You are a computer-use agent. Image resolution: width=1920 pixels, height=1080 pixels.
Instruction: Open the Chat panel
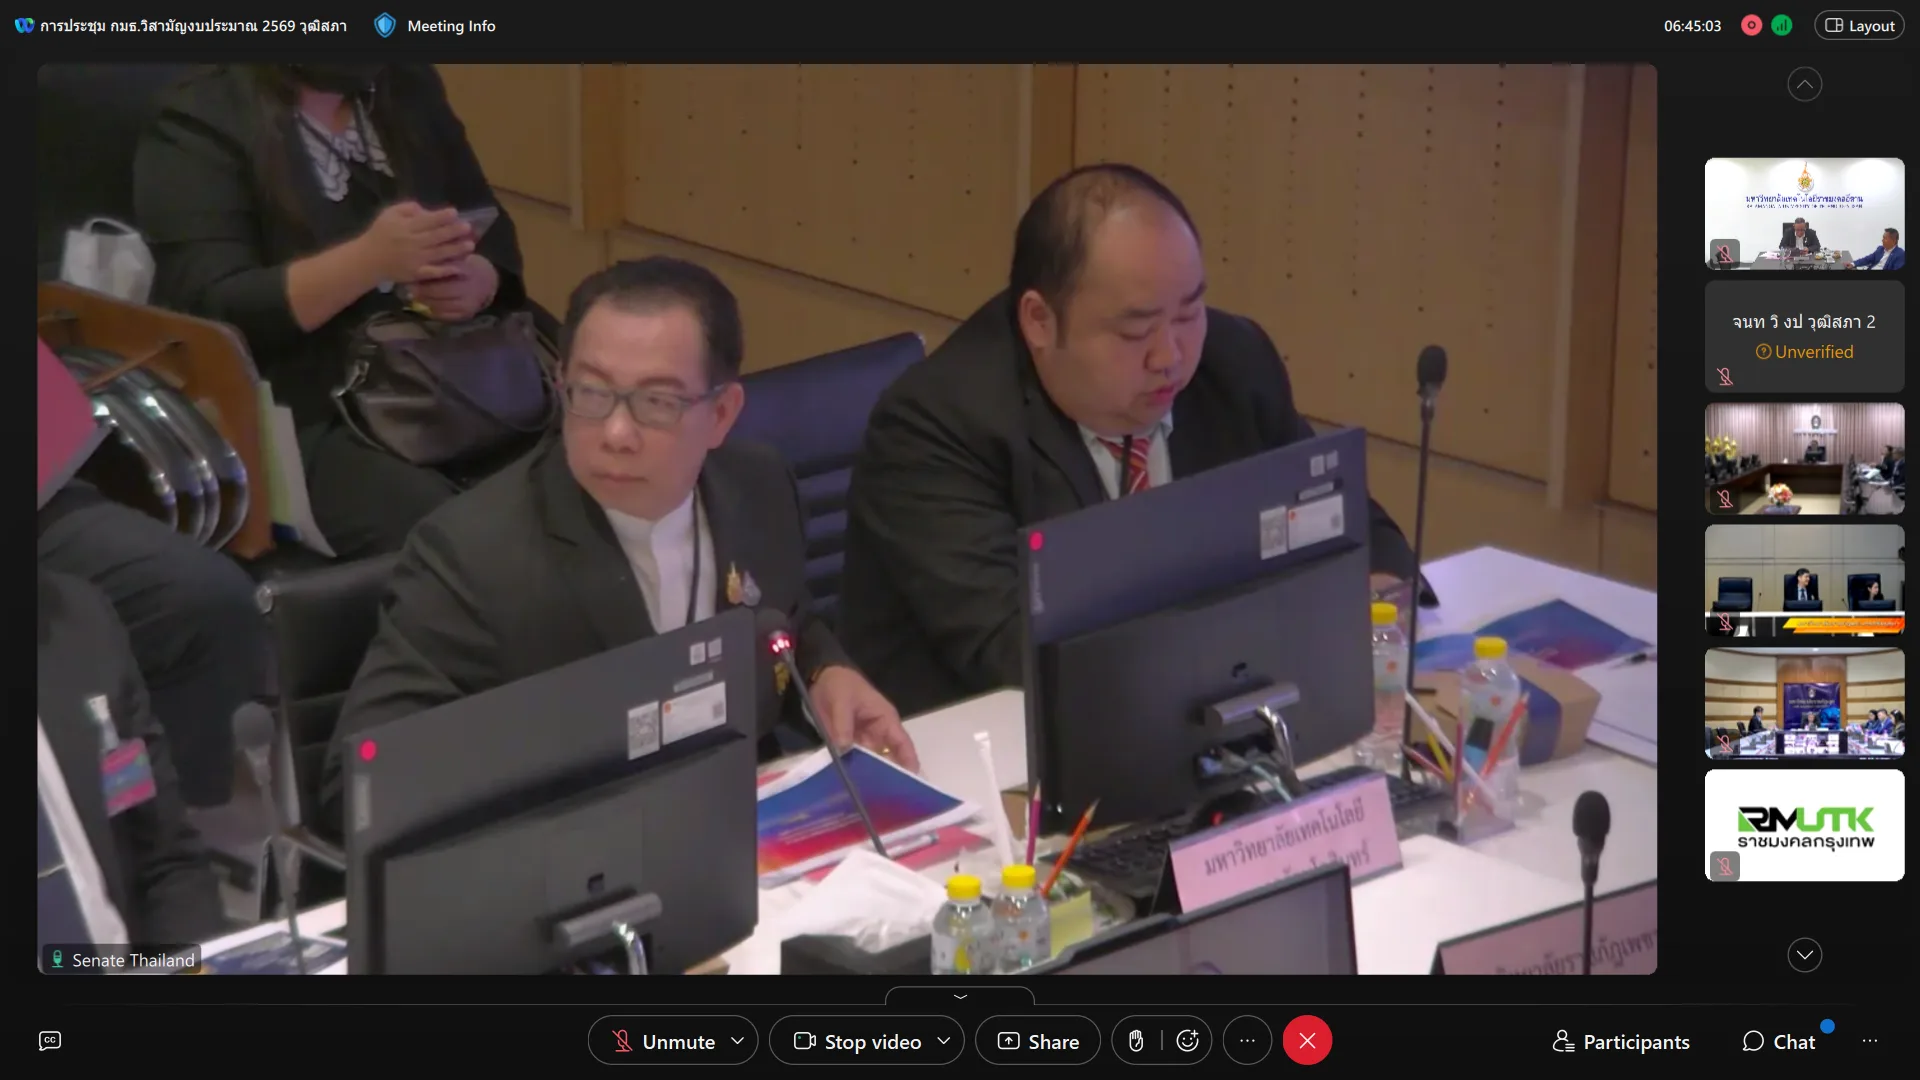click(x=1779, y=1041)
